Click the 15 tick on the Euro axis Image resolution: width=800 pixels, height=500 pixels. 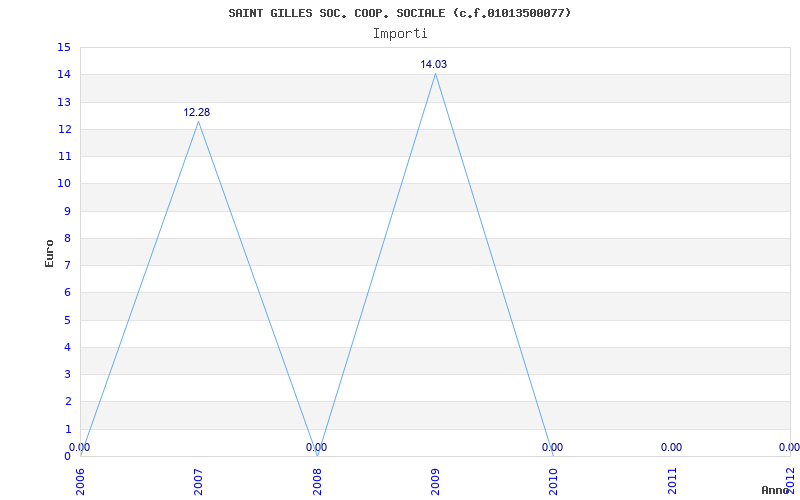pyautogui.click(x=64, y=47)
